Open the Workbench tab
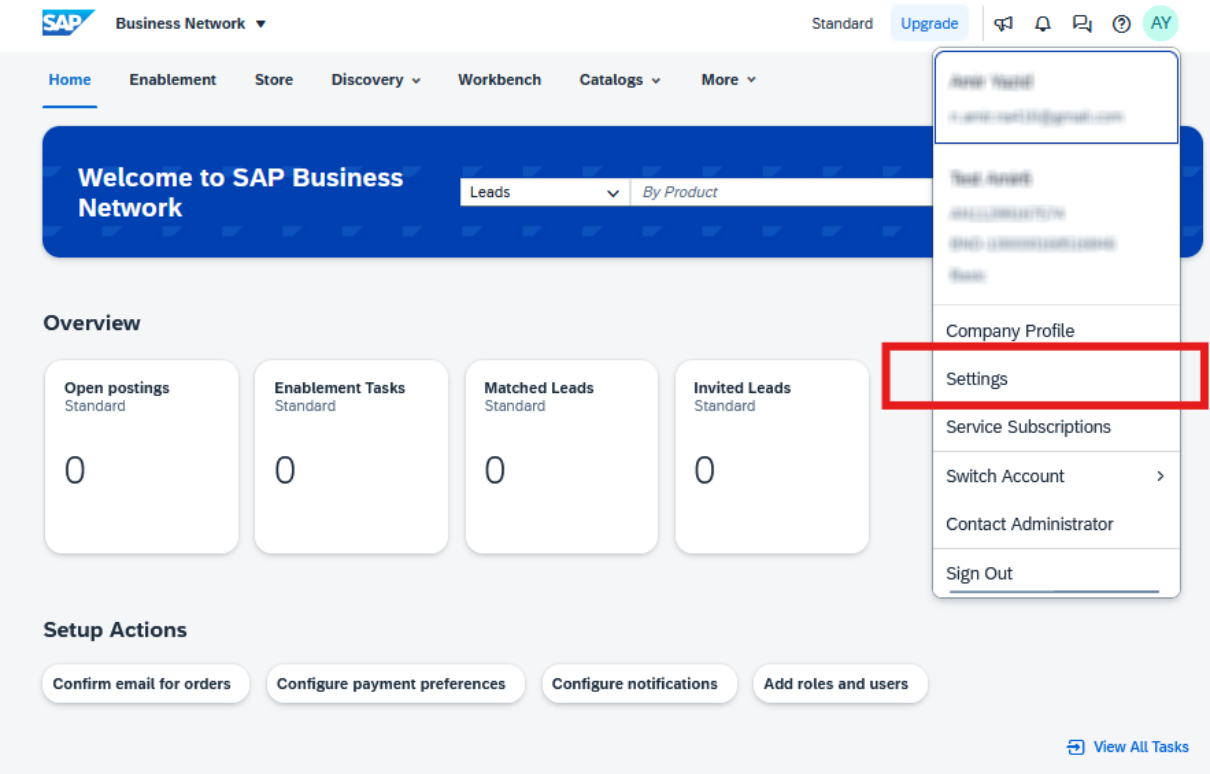The height and width of the screenshot is (774, 1210). click(x=500, y=80)
